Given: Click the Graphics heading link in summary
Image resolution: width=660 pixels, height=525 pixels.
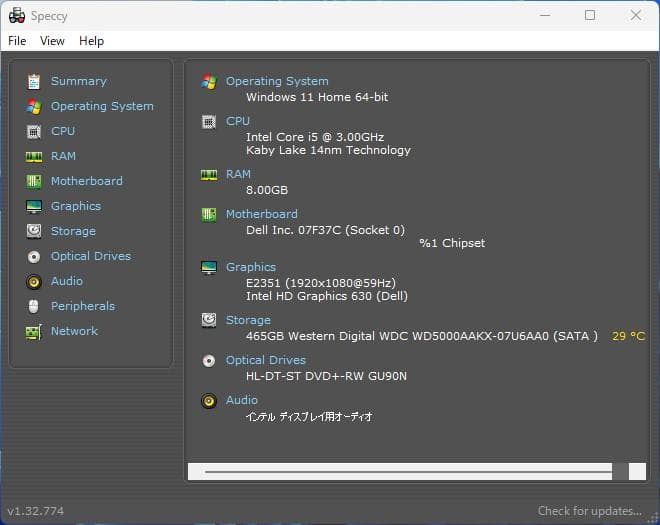Looking at the screenshot, I should click(x=251, y=267).
